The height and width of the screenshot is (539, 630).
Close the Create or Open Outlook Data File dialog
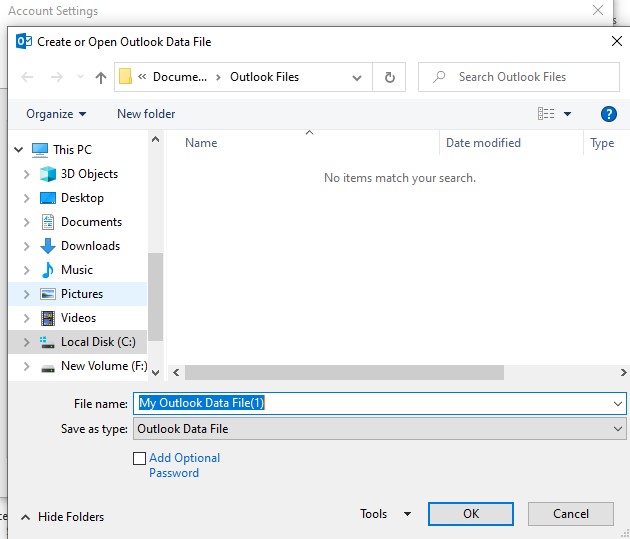coord(617,41)
